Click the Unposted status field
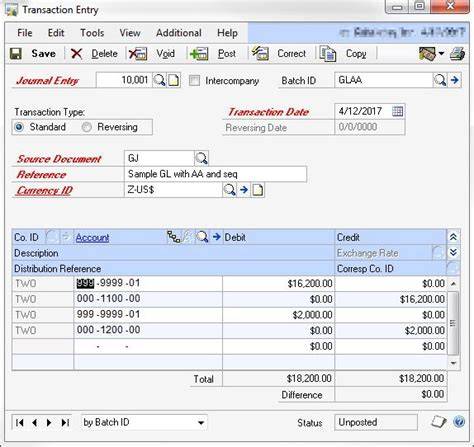Screen dimensions: 474x447 click(x=376, y=422)
